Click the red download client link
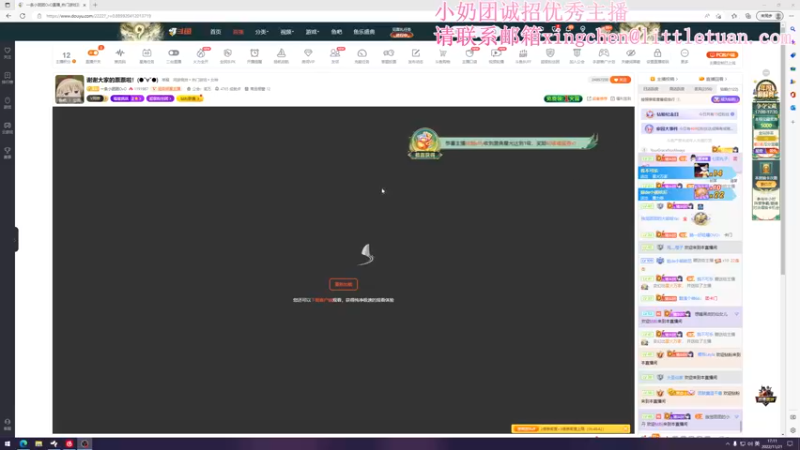 click(322, 300)
